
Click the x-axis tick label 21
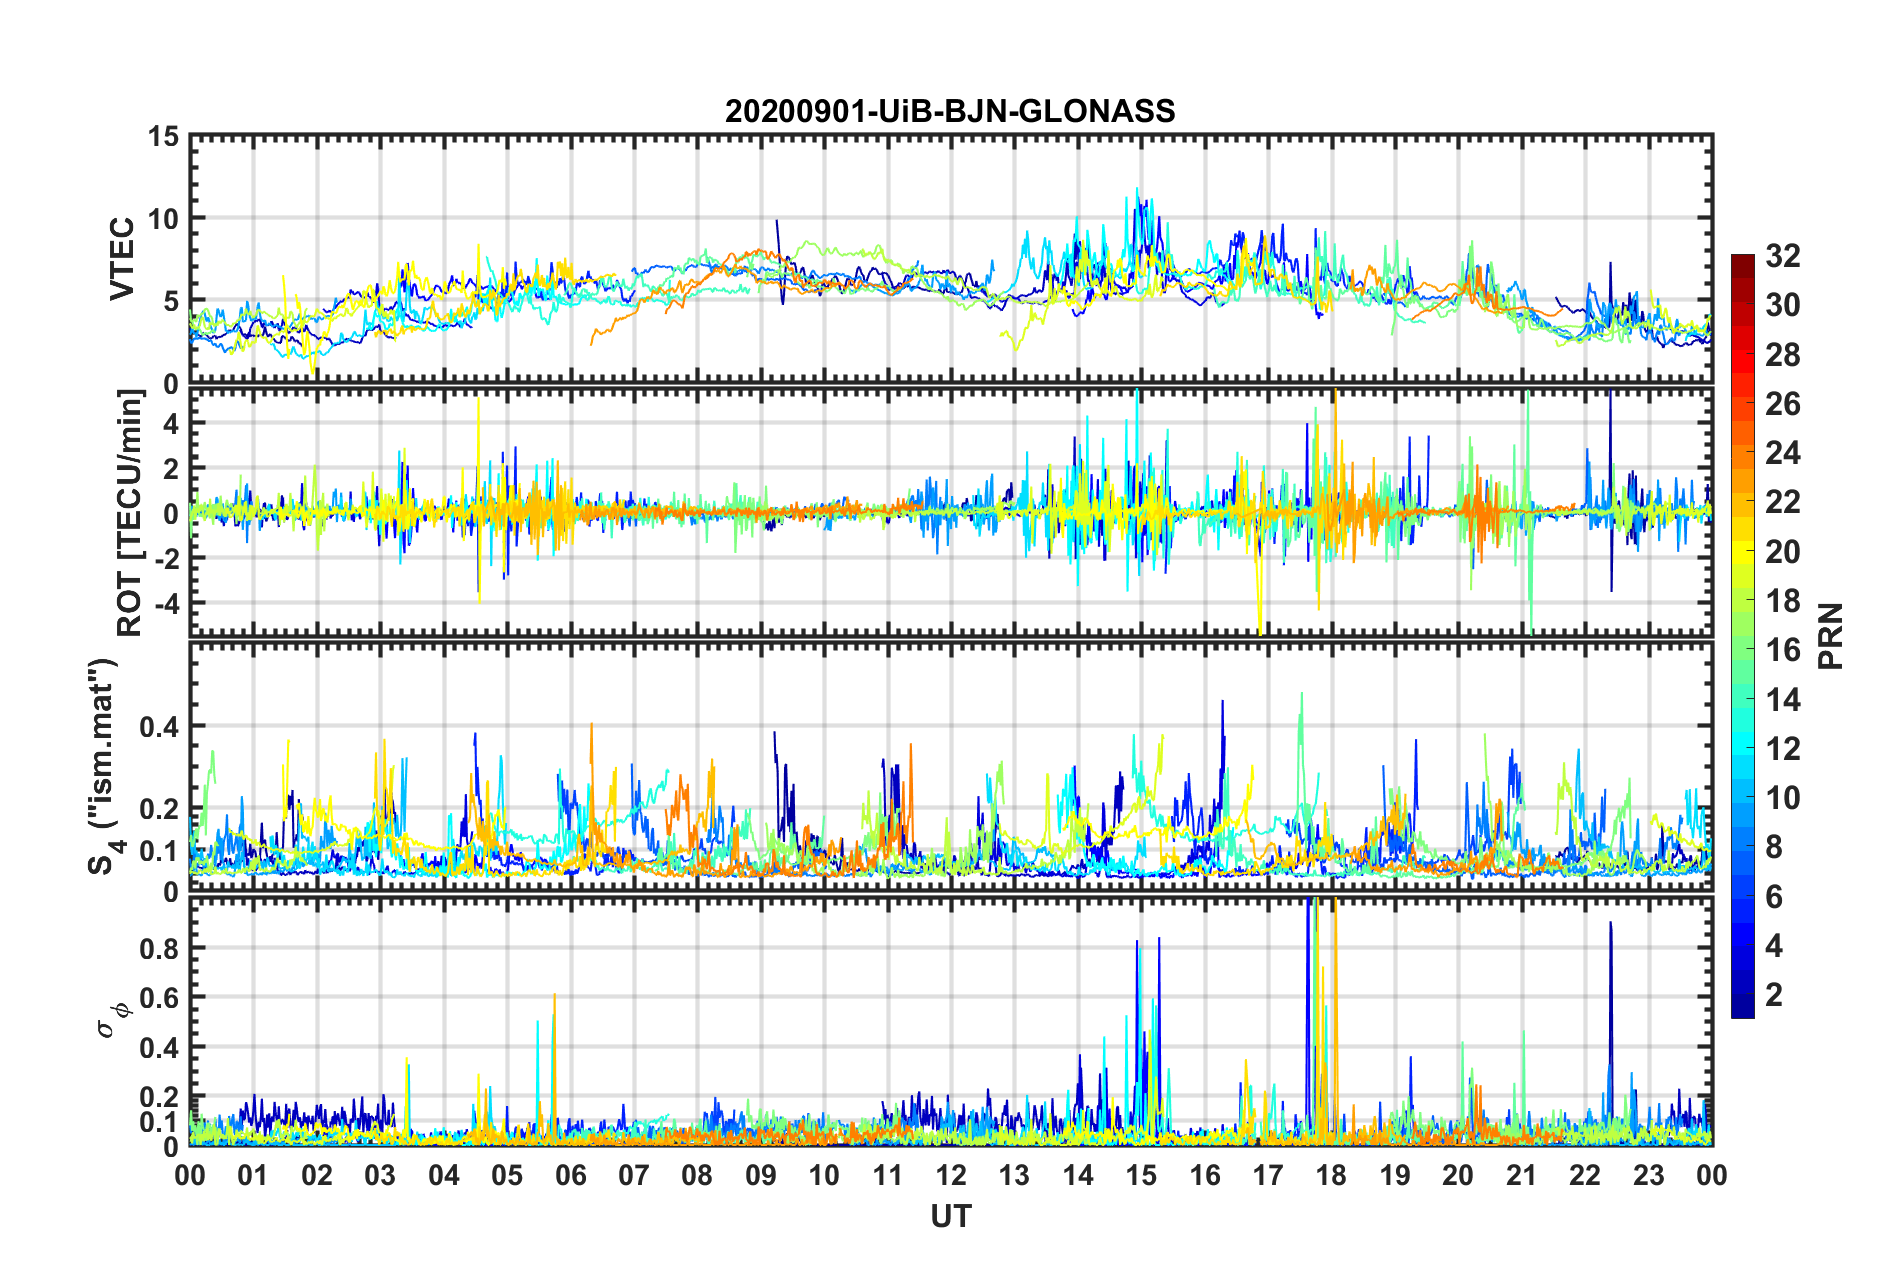1522,1174
